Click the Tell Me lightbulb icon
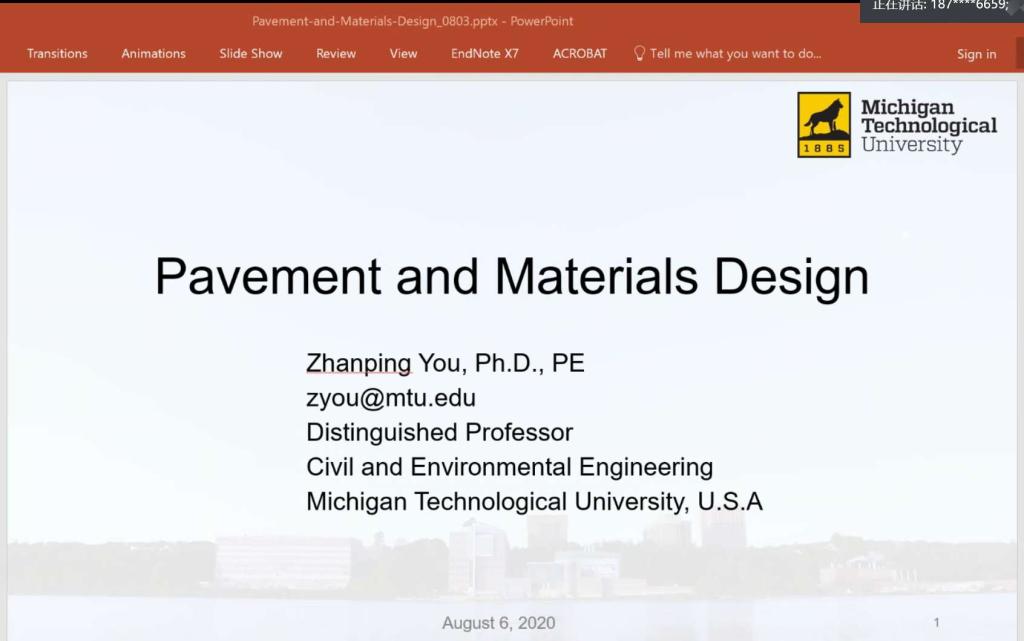The width and height of the screenshot is (1024, 641). (x=639, y=53)
